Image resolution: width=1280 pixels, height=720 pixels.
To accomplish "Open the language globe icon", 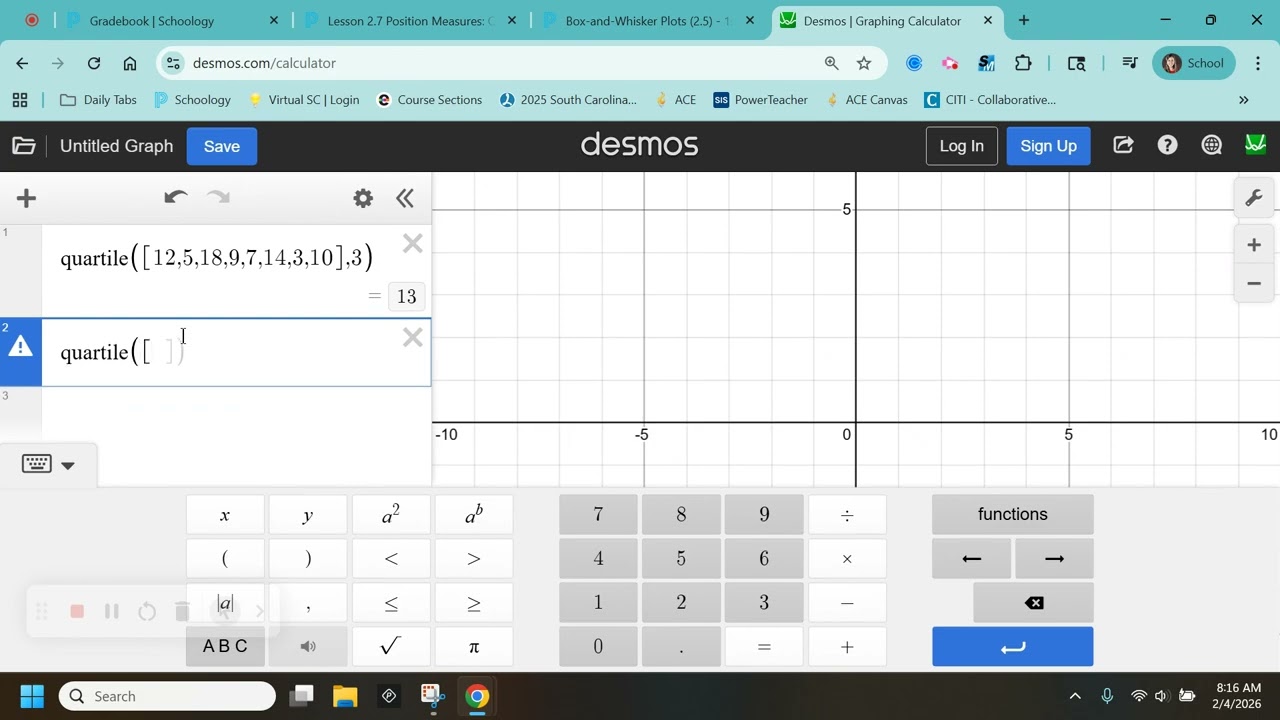I will [1212, 146].
